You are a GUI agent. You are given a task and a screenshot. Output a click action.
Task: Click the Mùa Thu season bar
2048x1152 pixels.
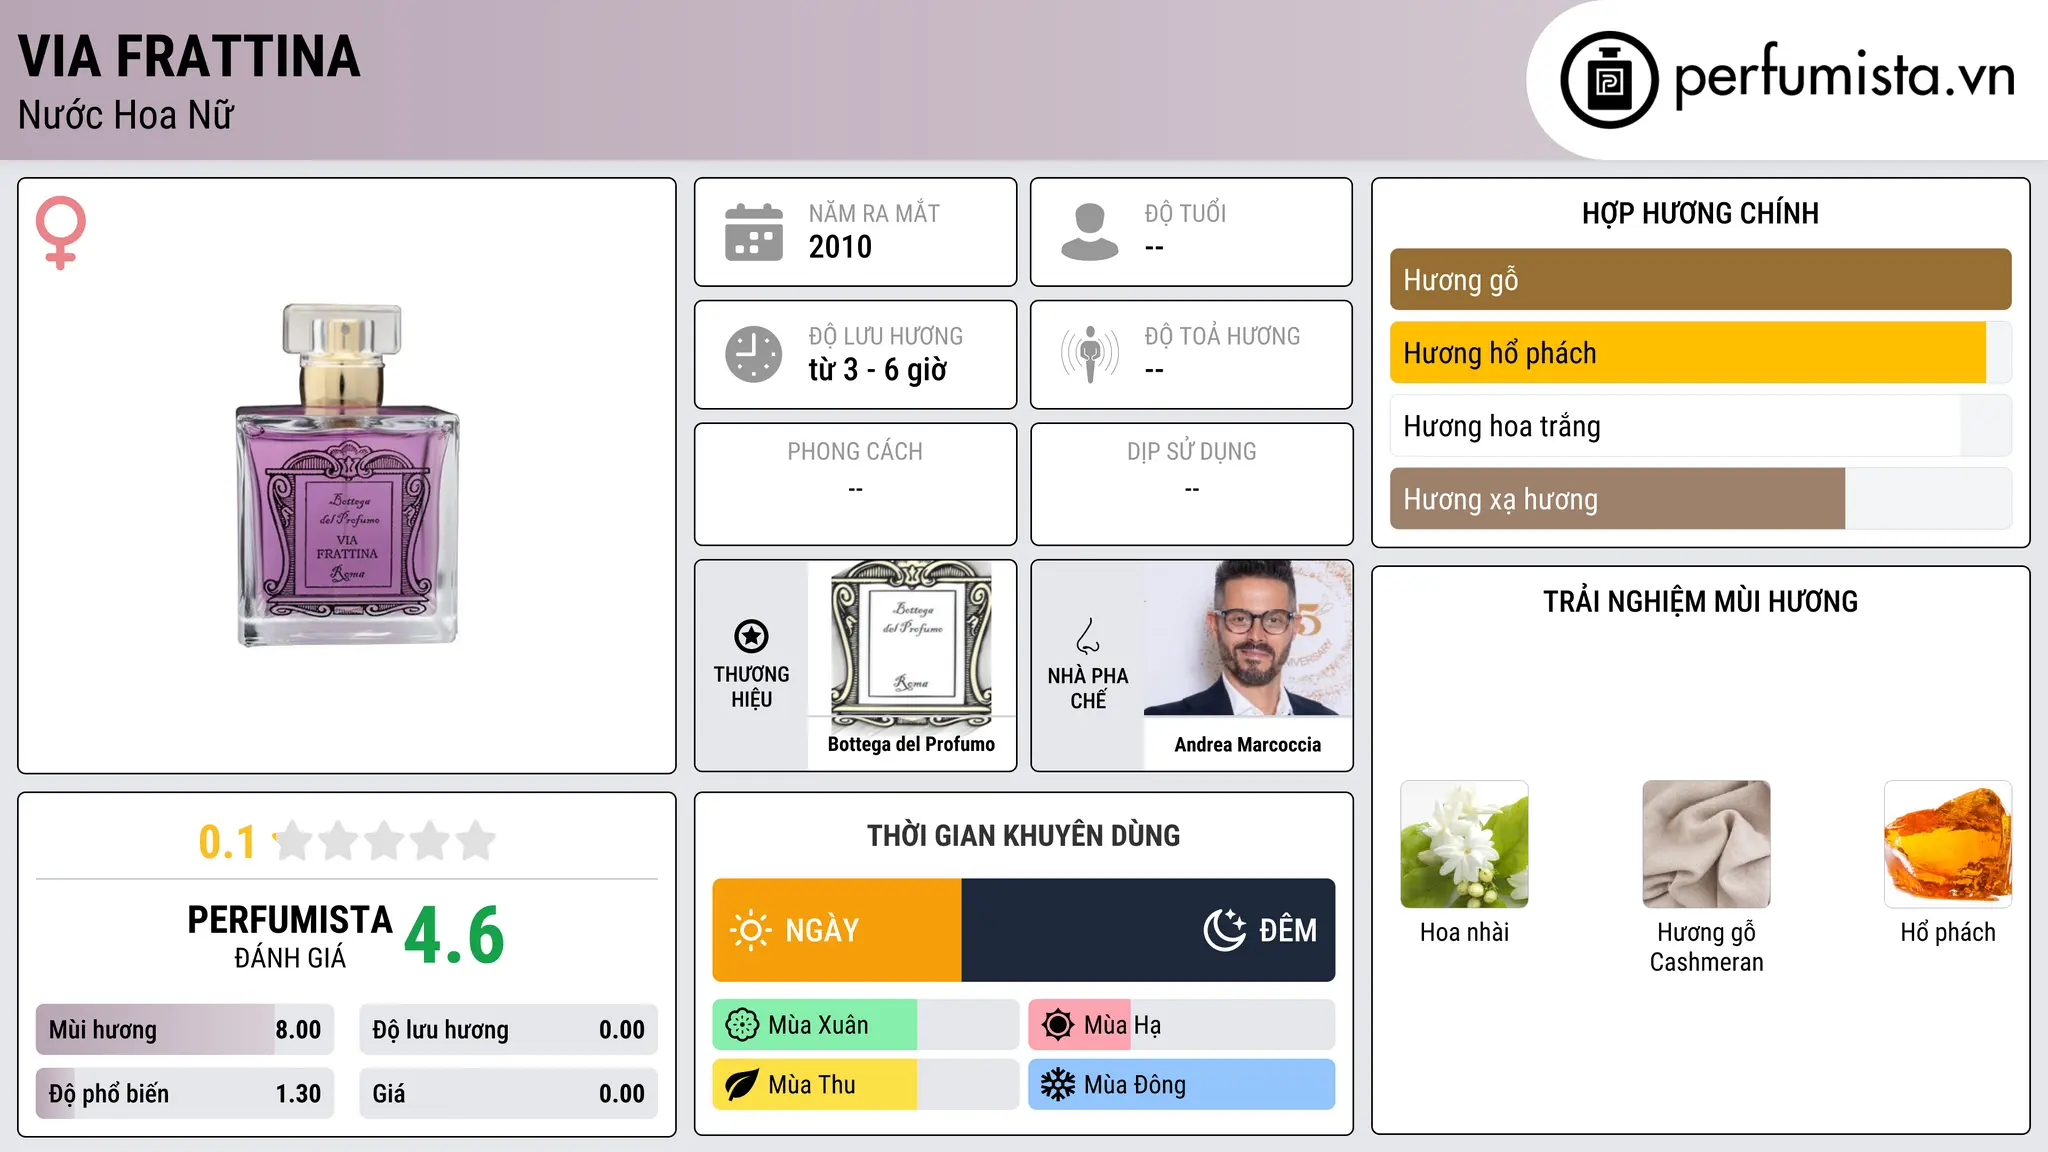click(x=866, y=1085)
